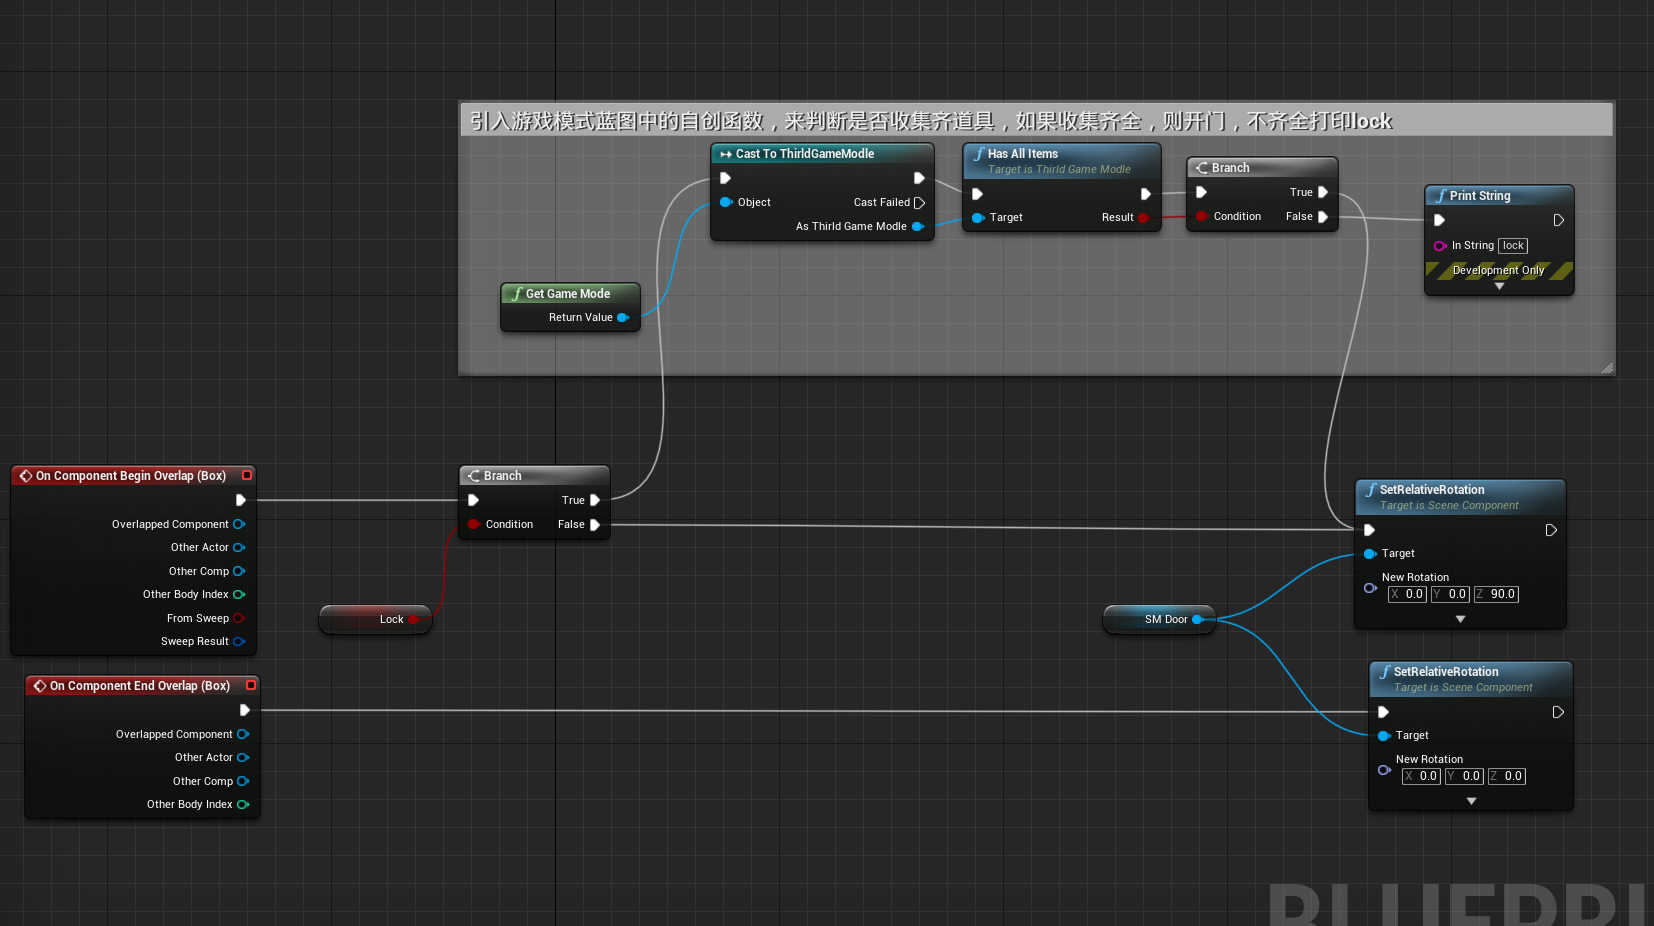Click the Other Comp pin on End Overlap
Viewport: 1654px width, 926px height.
click(243, 781)
